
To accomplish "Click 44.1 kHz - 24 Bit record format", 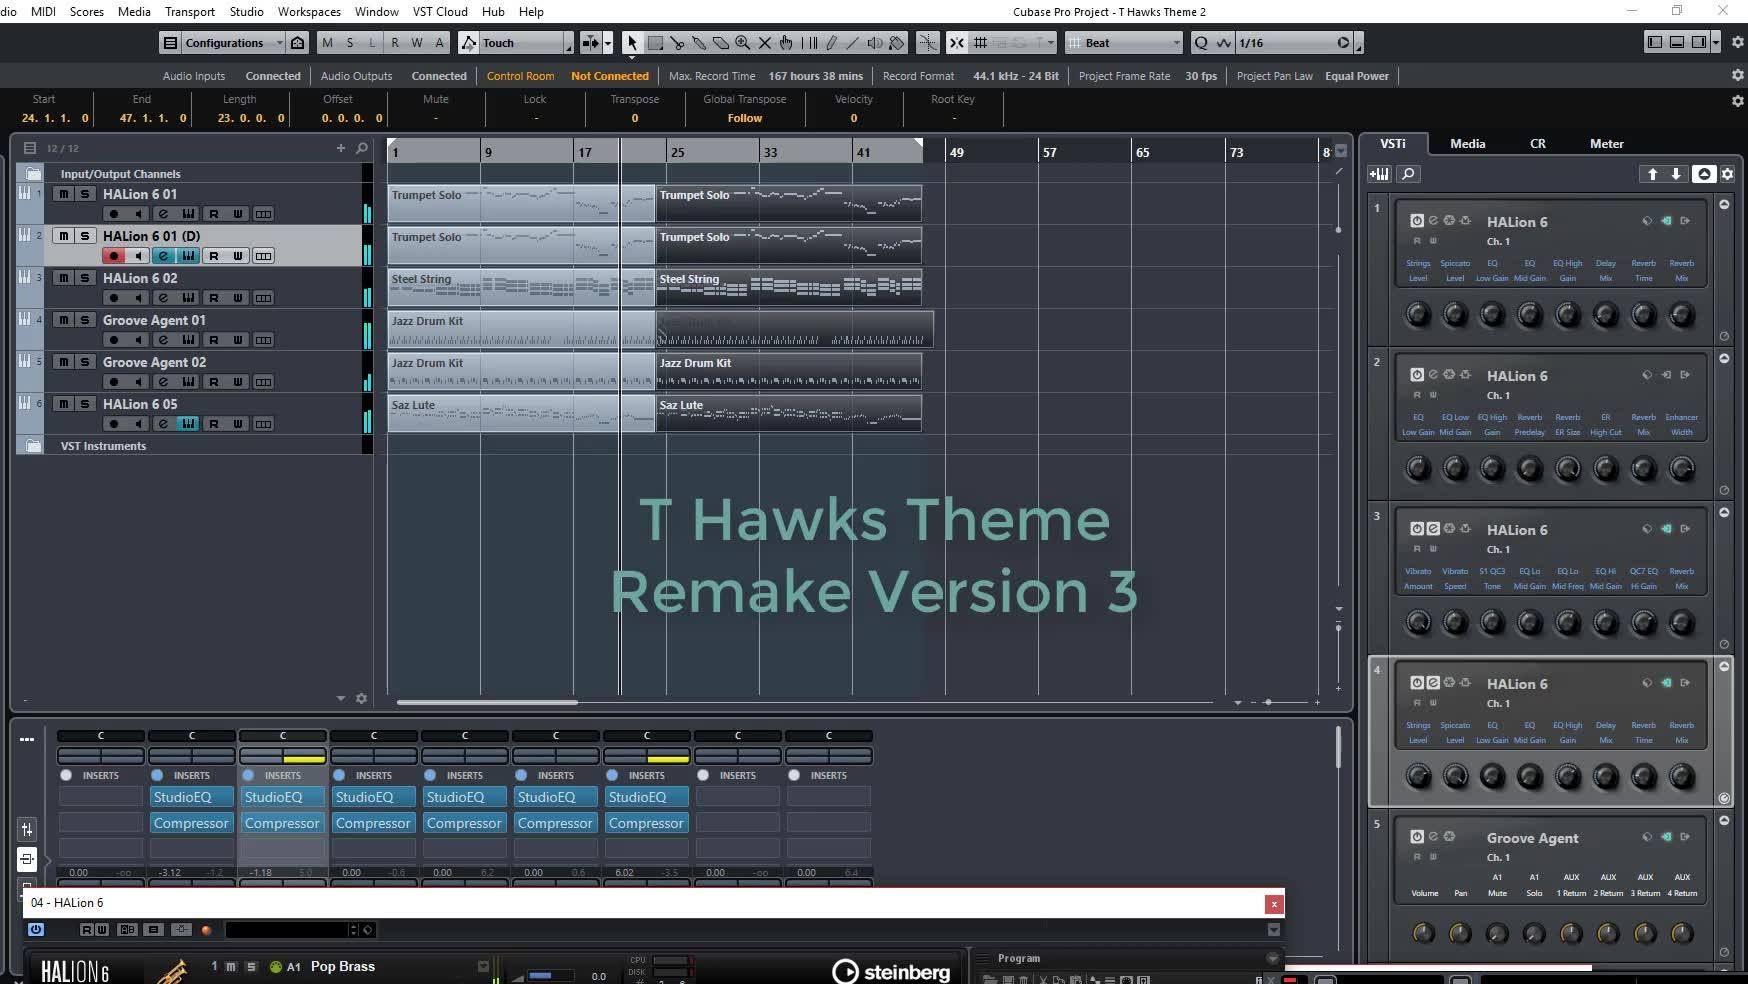I will pyautogui.click(x=1015, y=76).
